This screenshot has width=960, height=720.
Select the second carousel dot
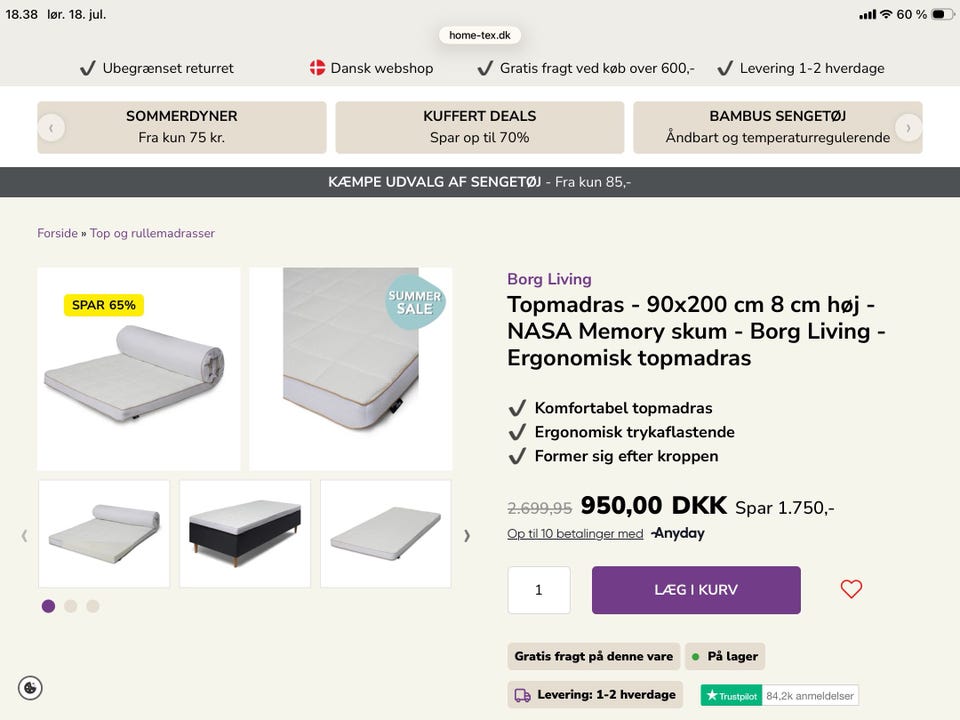pos(70,606)
